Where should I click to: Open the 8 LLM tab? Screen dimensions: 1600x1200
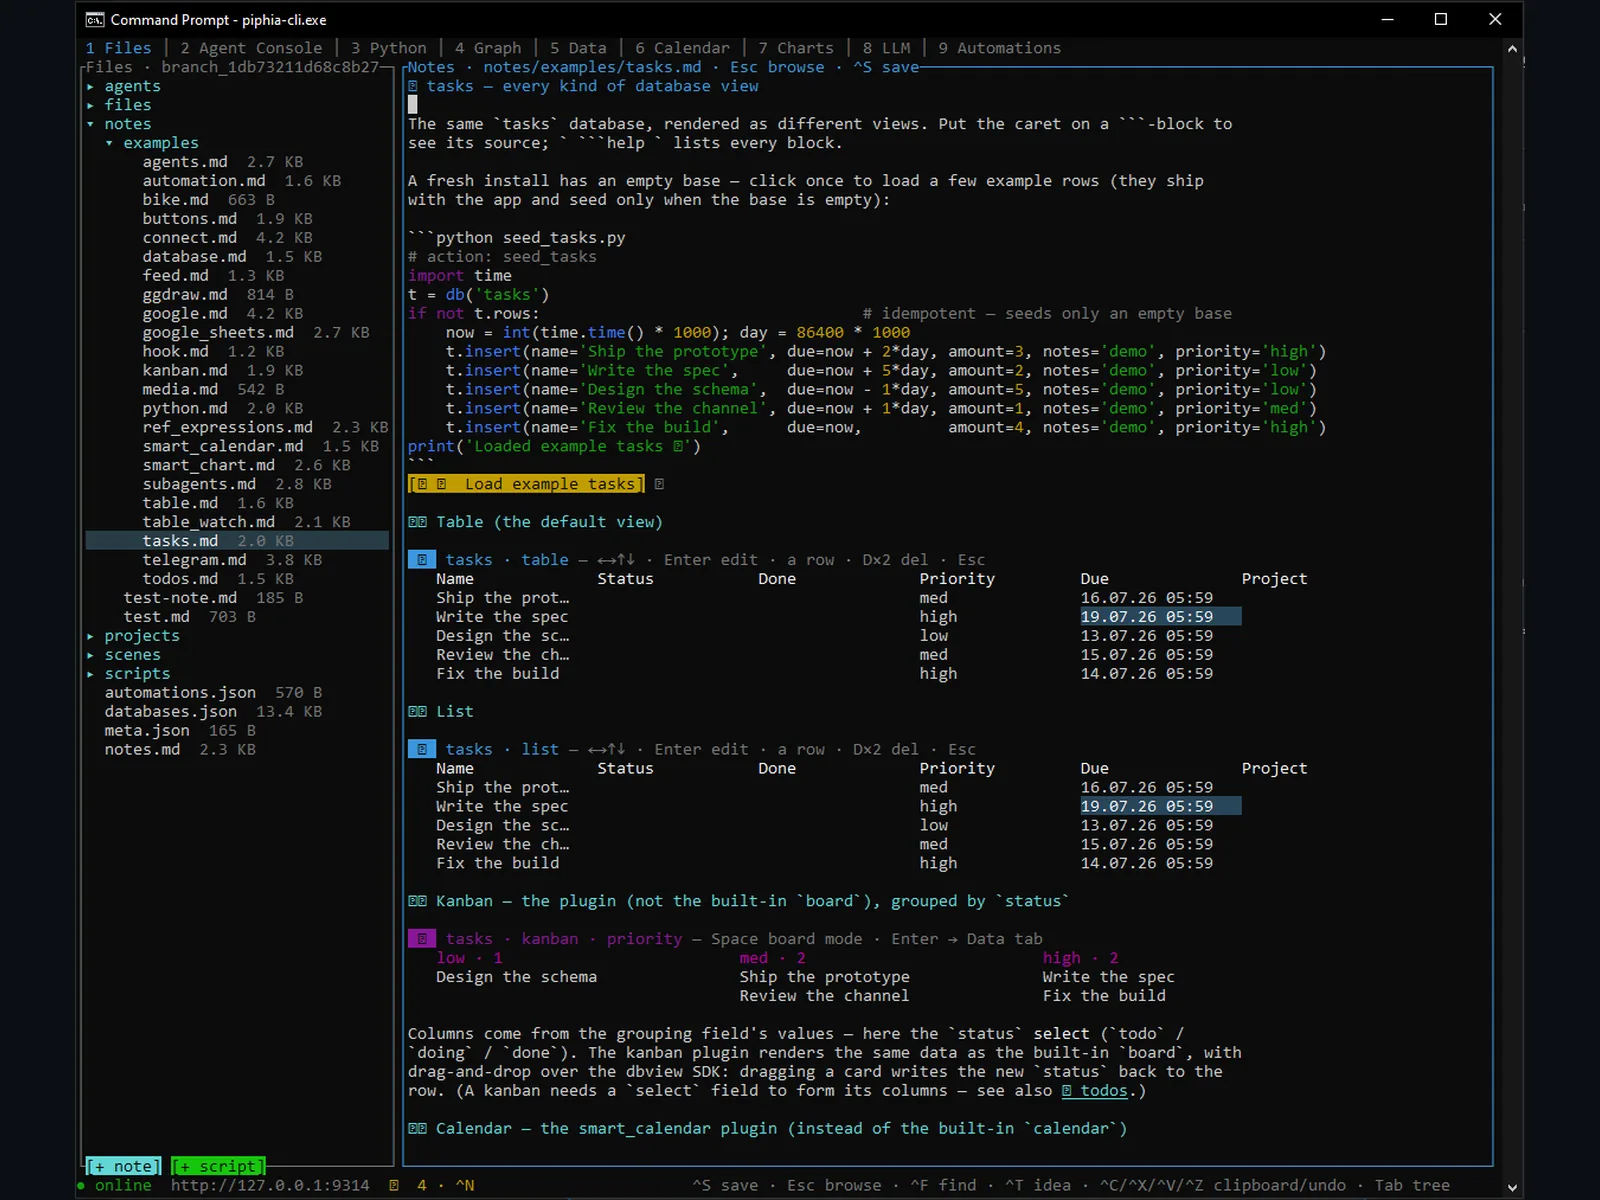coord(887,48)
